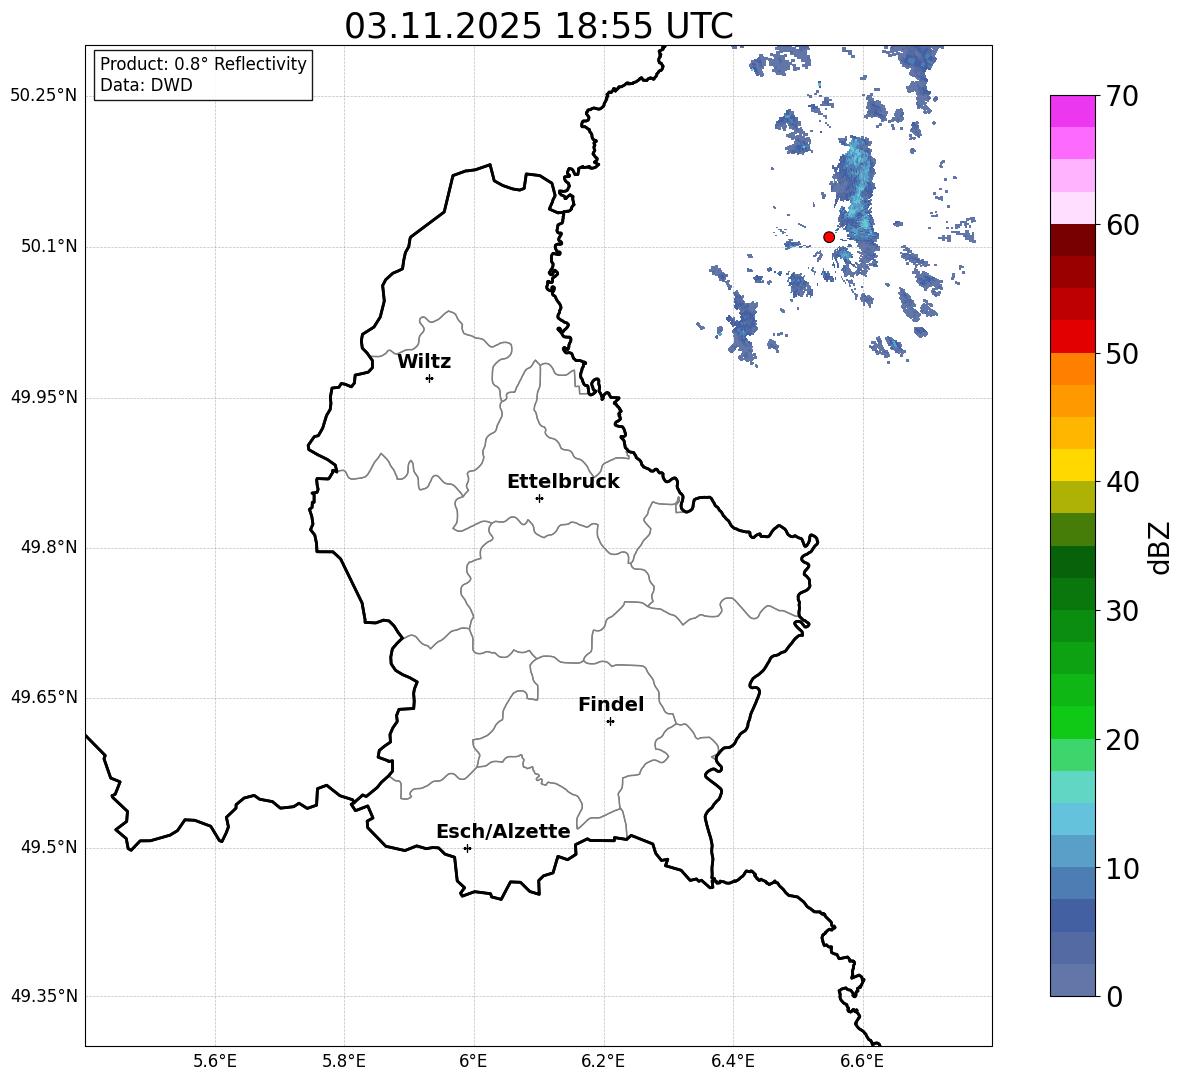Click the dBZ colorbar label
Image resolution: width=1184 pixels, height=1081 pixels.
(x=1161, y=547)
